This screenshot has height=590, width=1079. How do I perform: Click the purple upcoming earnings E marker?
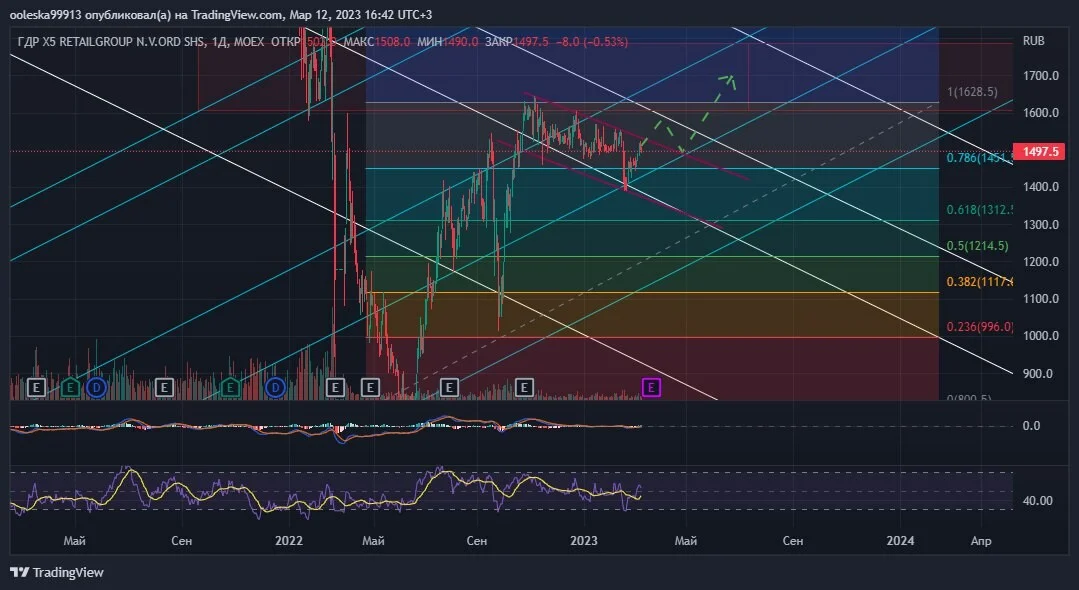tap(651, 388)
